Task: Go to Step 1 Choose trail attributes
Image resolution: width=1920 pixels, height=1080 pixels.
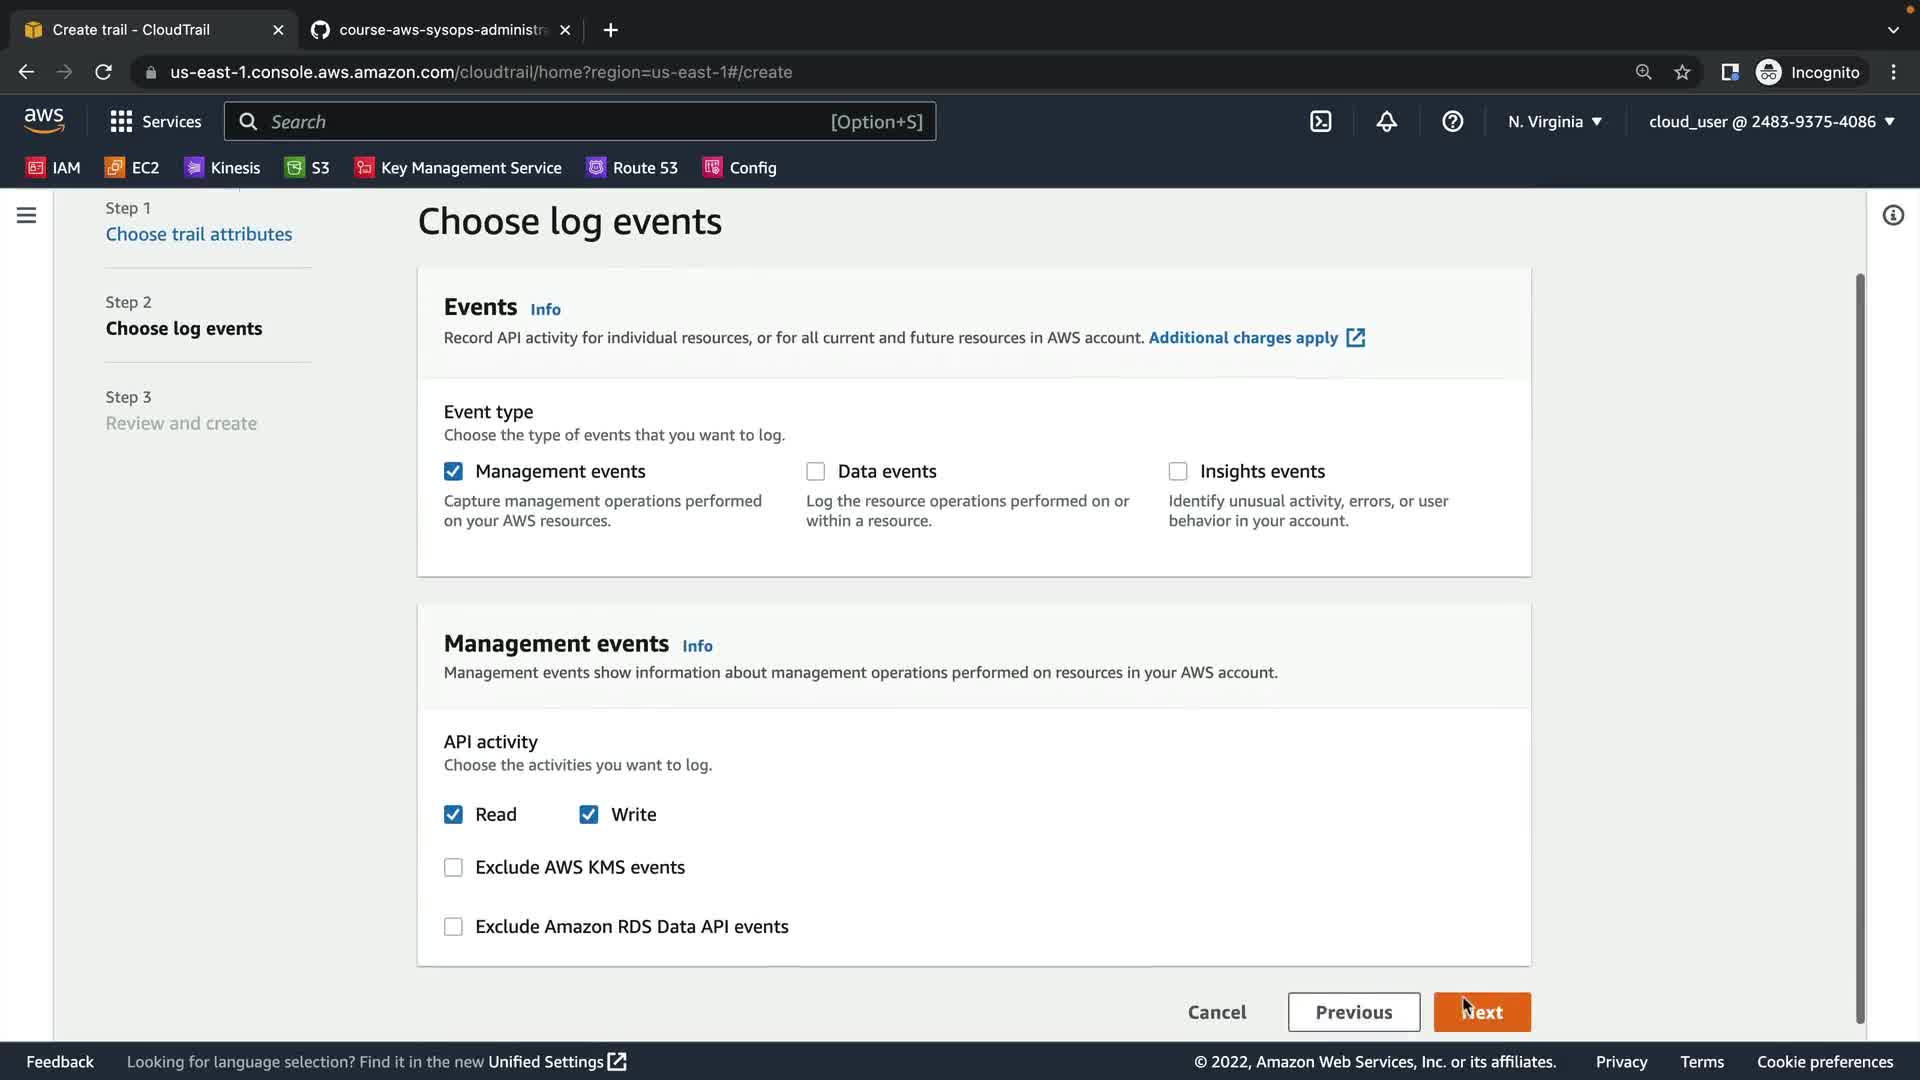Action: [199, 234]
